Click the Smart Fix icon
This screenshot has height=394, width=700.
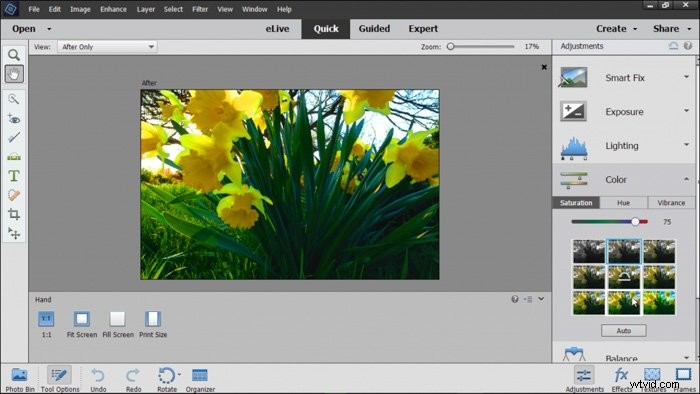[x=574, y=77]
